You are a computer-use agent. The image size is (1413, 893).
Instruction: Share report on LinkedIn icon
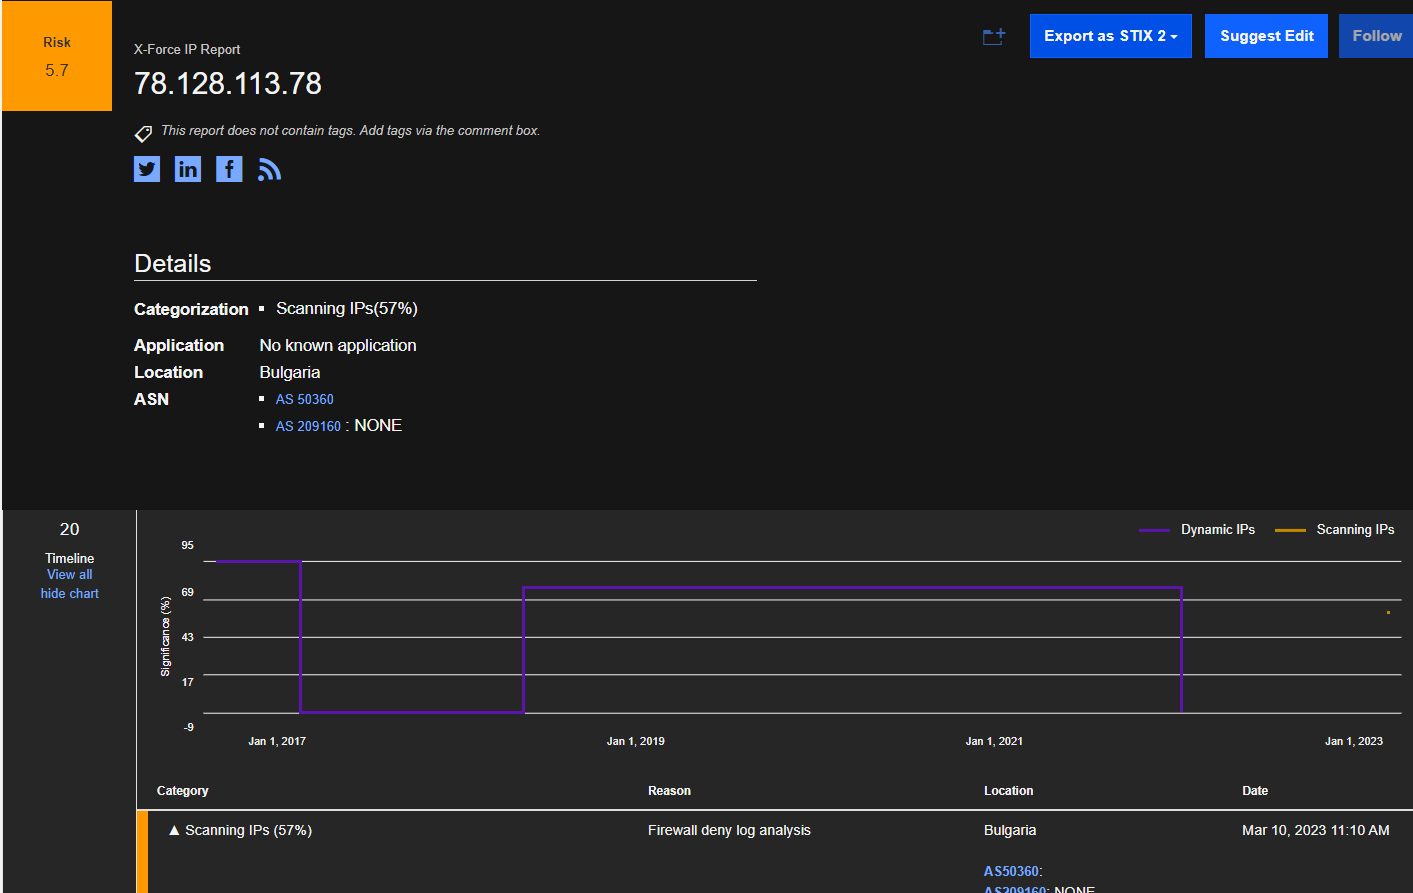(x=188, y=169)
